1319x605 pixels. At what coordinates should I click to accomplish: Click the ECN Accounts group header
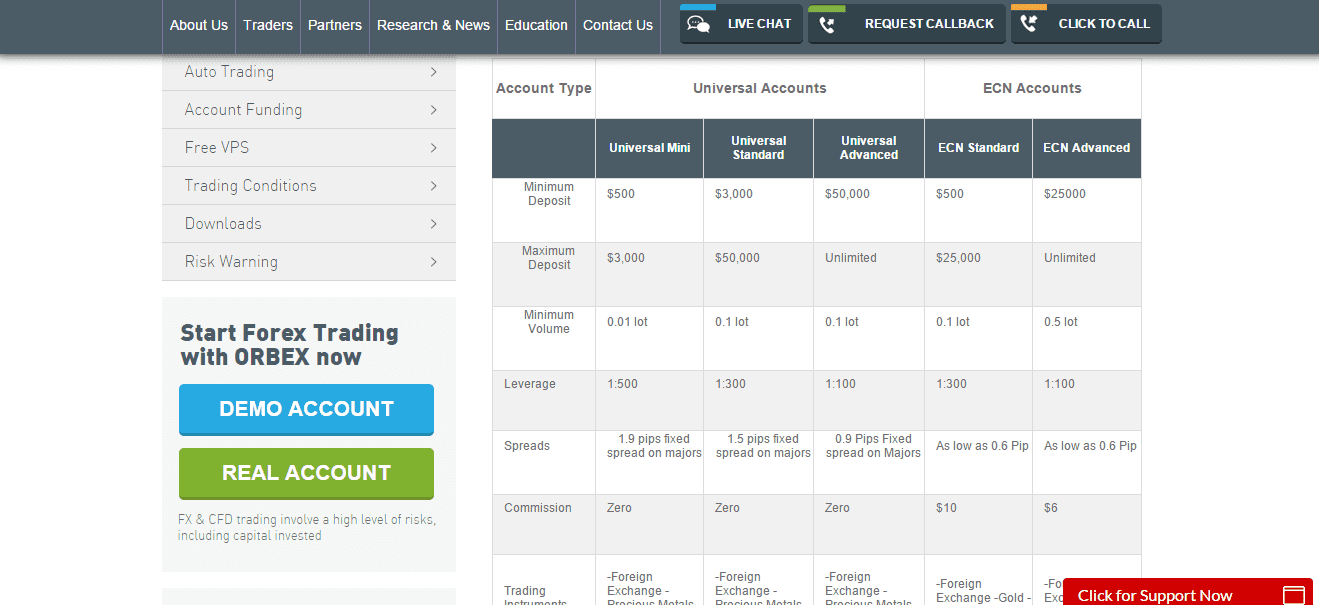1033,88
